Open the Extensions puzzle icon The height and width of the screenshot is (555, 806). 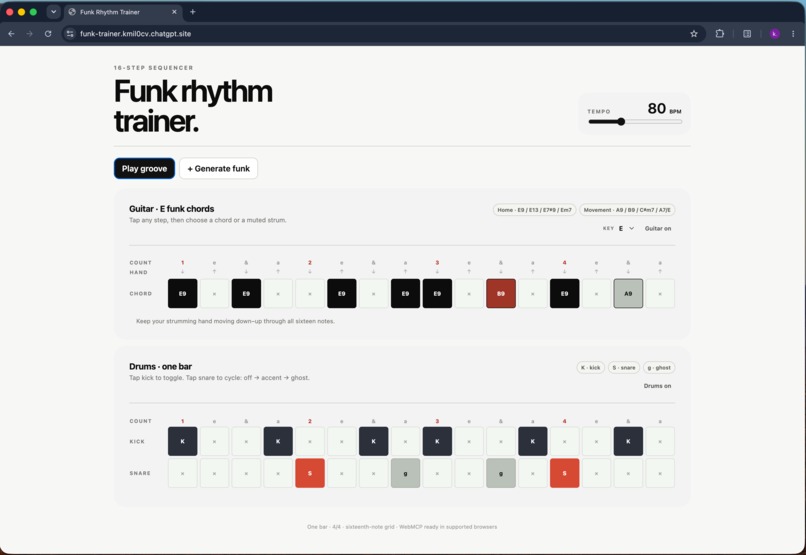(x=720, y=34)
